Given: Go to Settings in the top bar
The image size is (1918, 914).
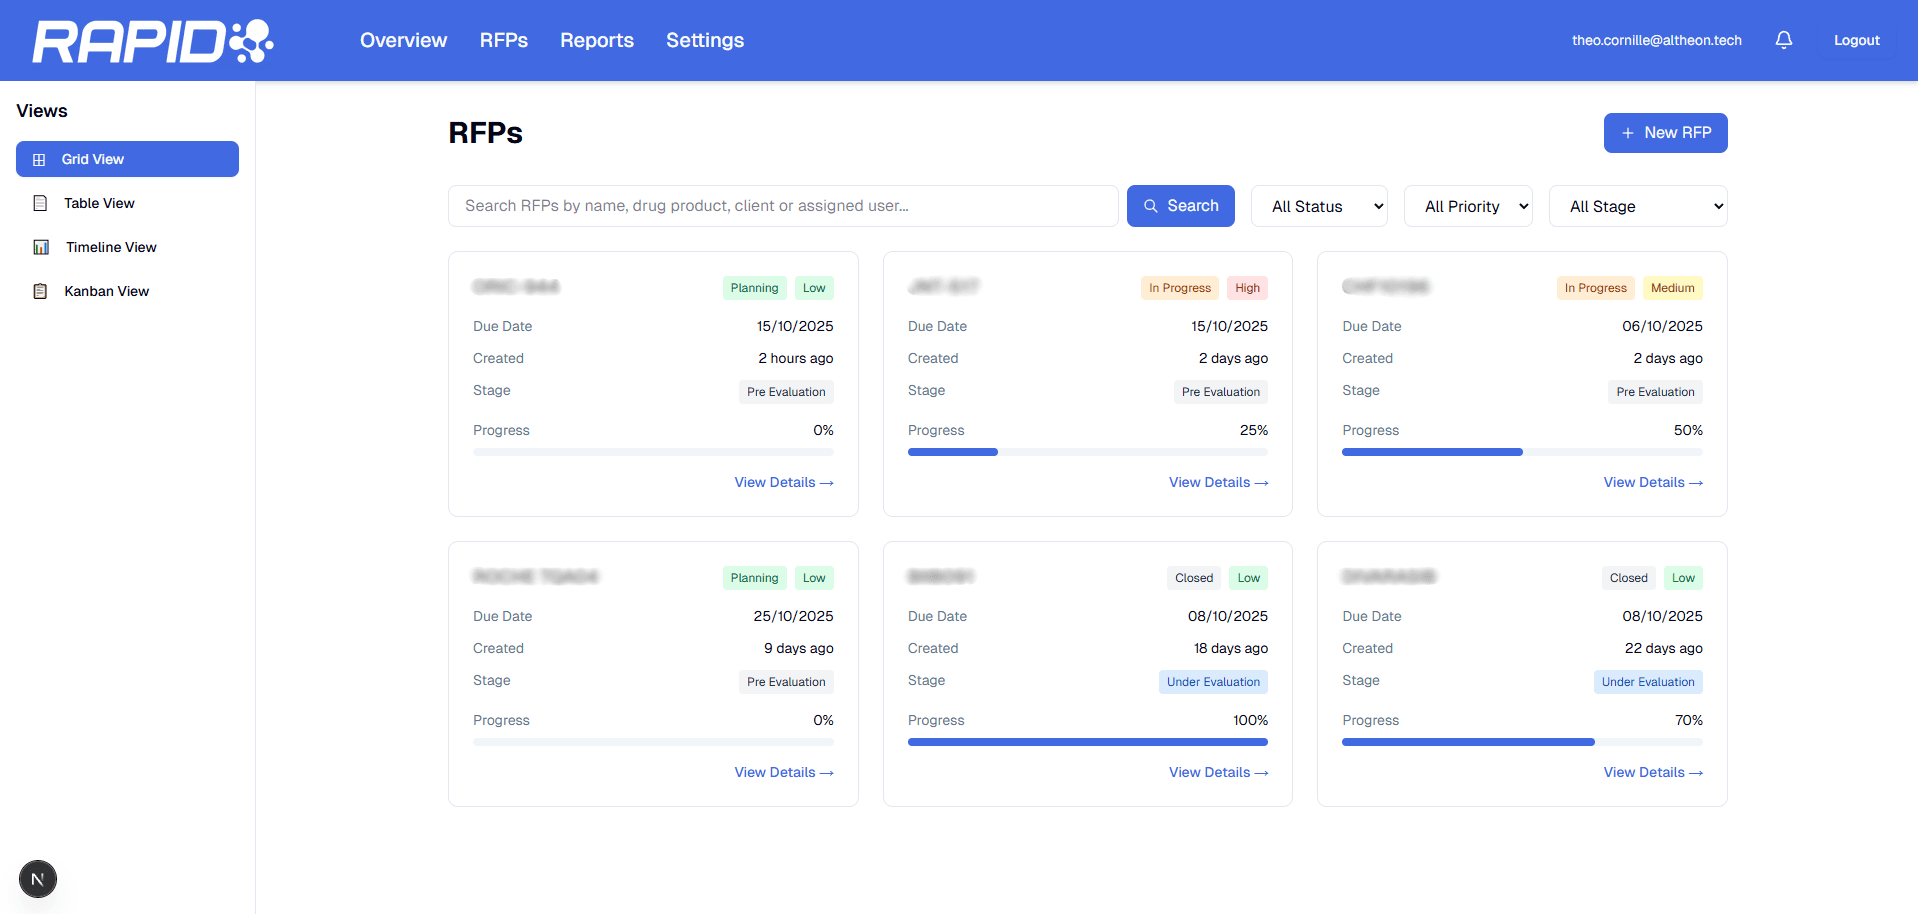Looking at the screenshot, I should pyautogui.click(x=705, y=40).
